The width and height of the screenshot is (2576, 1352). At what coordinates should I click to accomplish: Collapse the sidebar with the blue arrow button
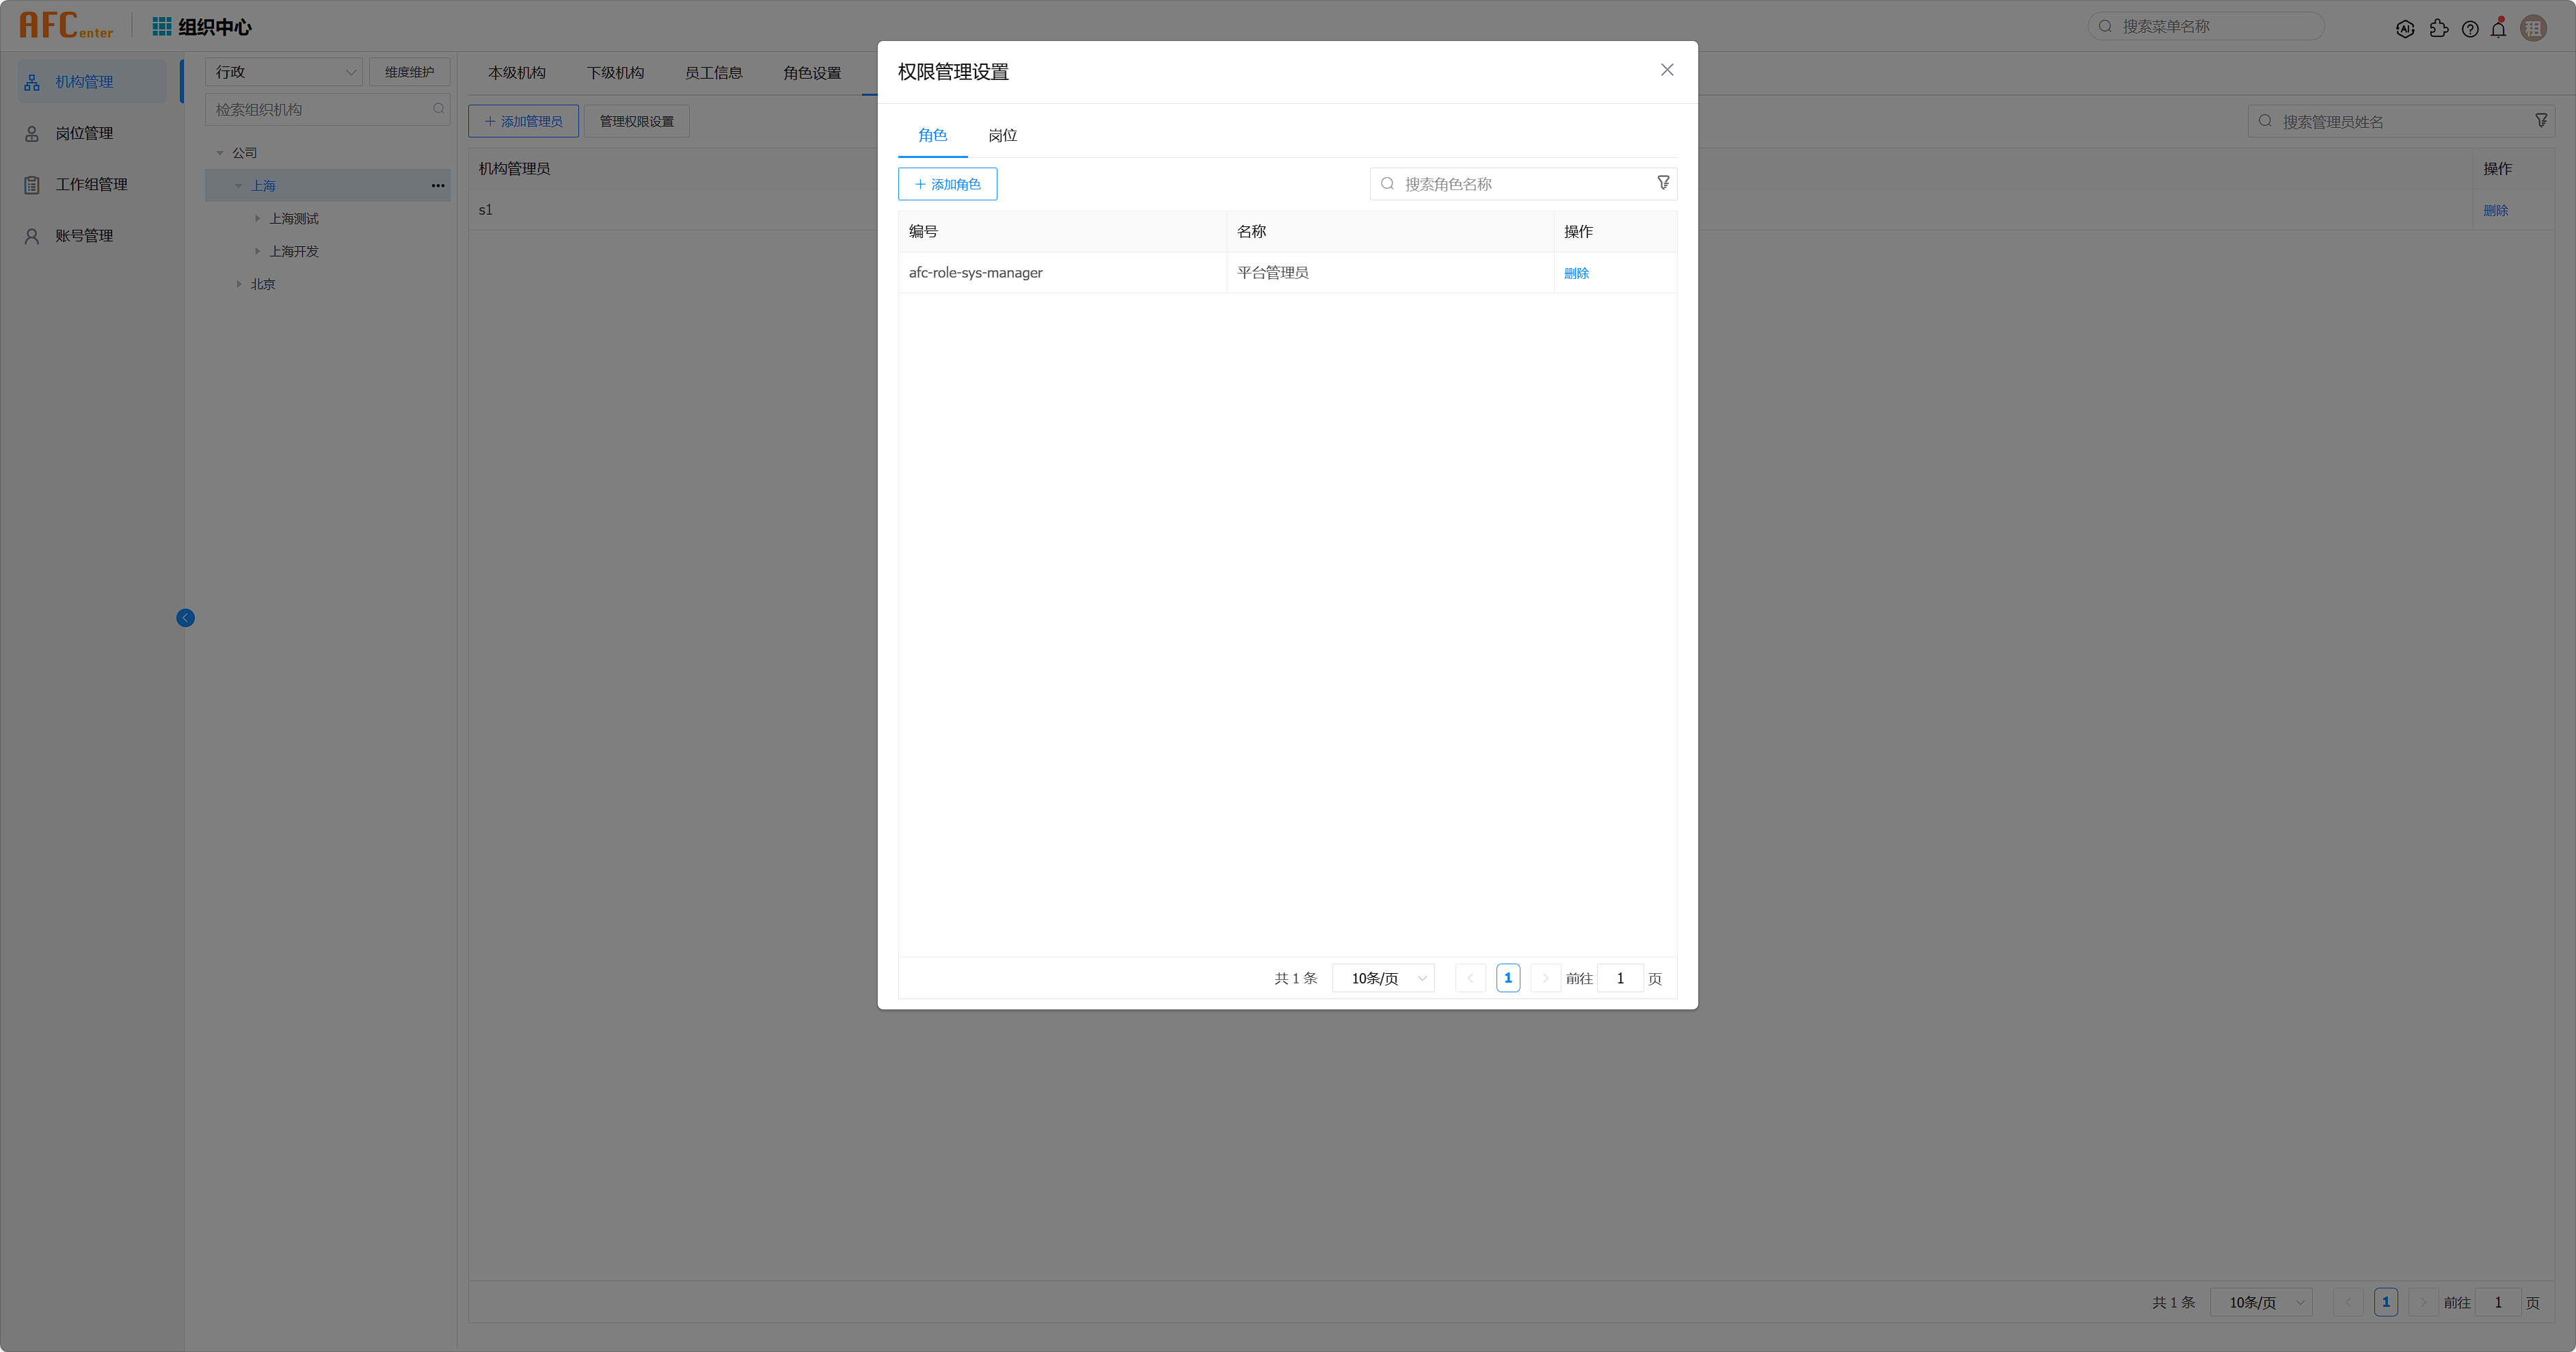tap(185, 618)
